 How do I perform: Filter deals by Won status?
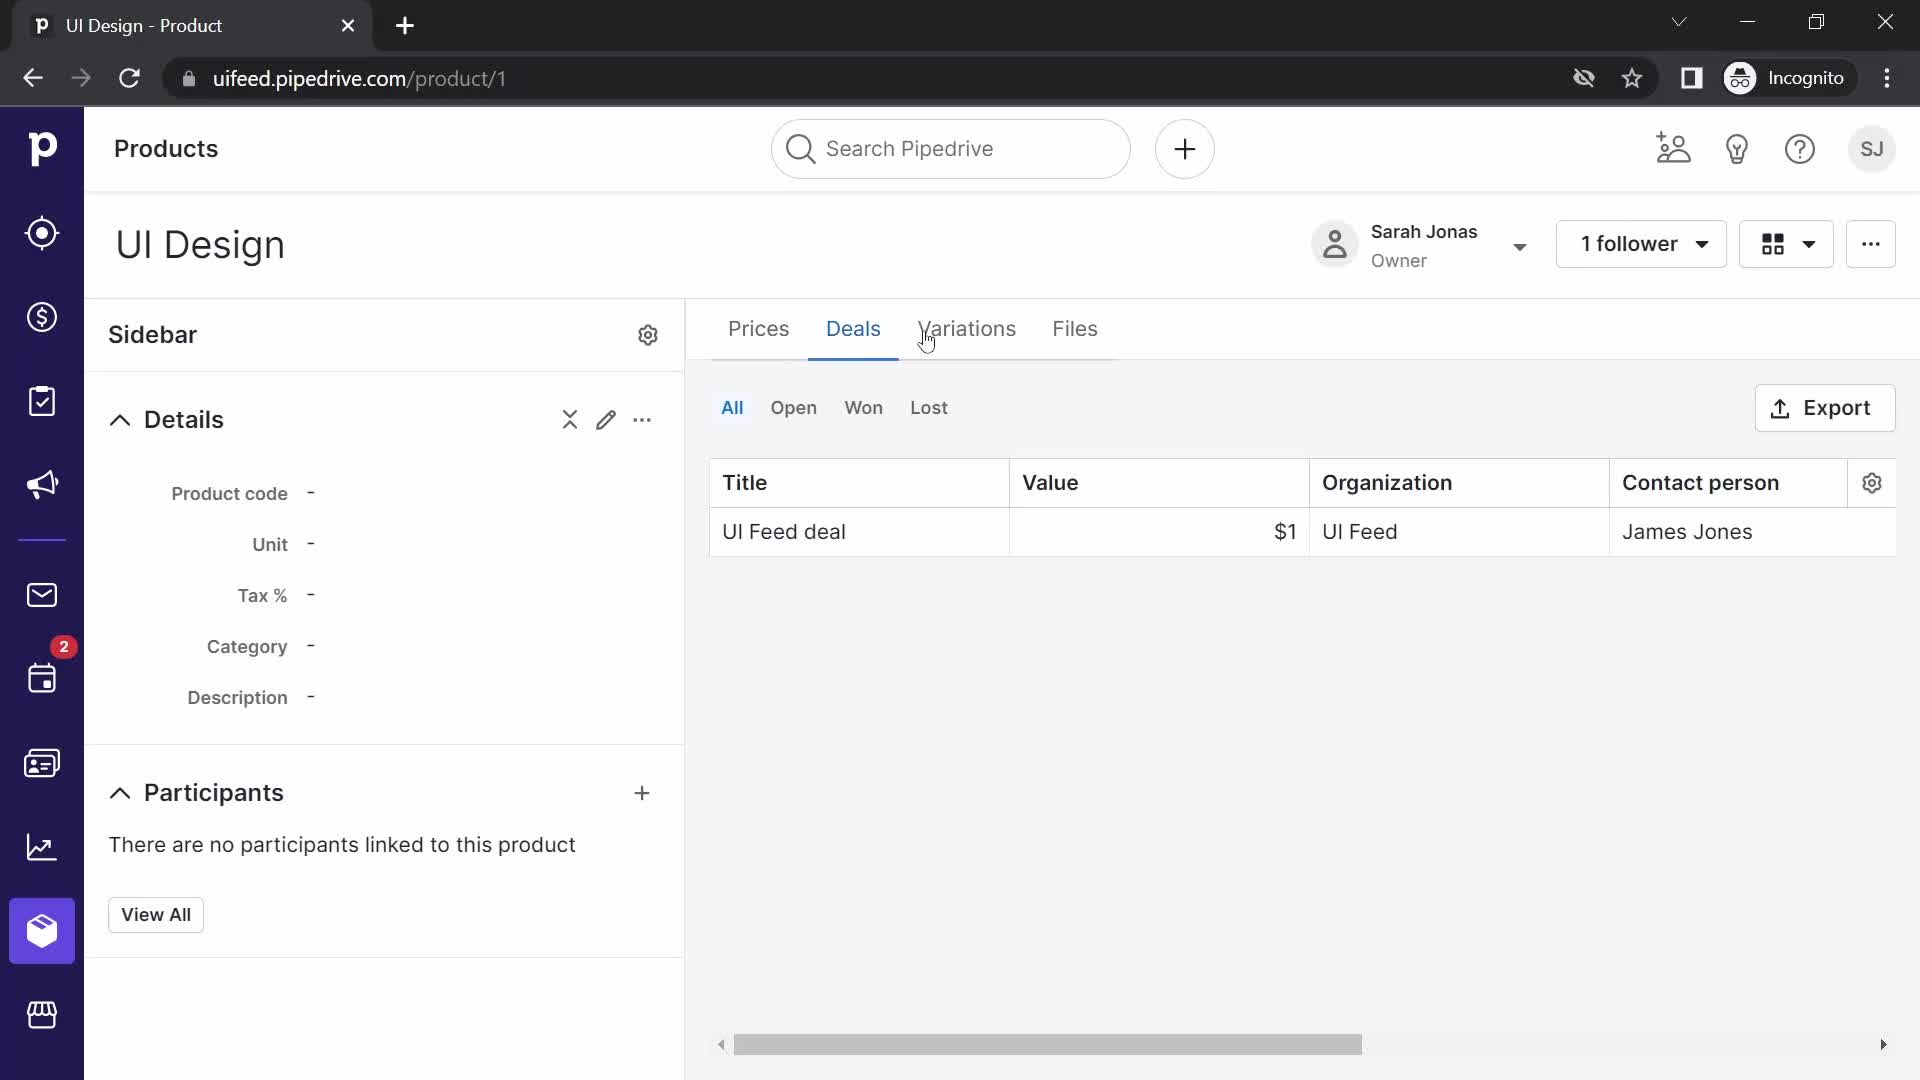864,407
